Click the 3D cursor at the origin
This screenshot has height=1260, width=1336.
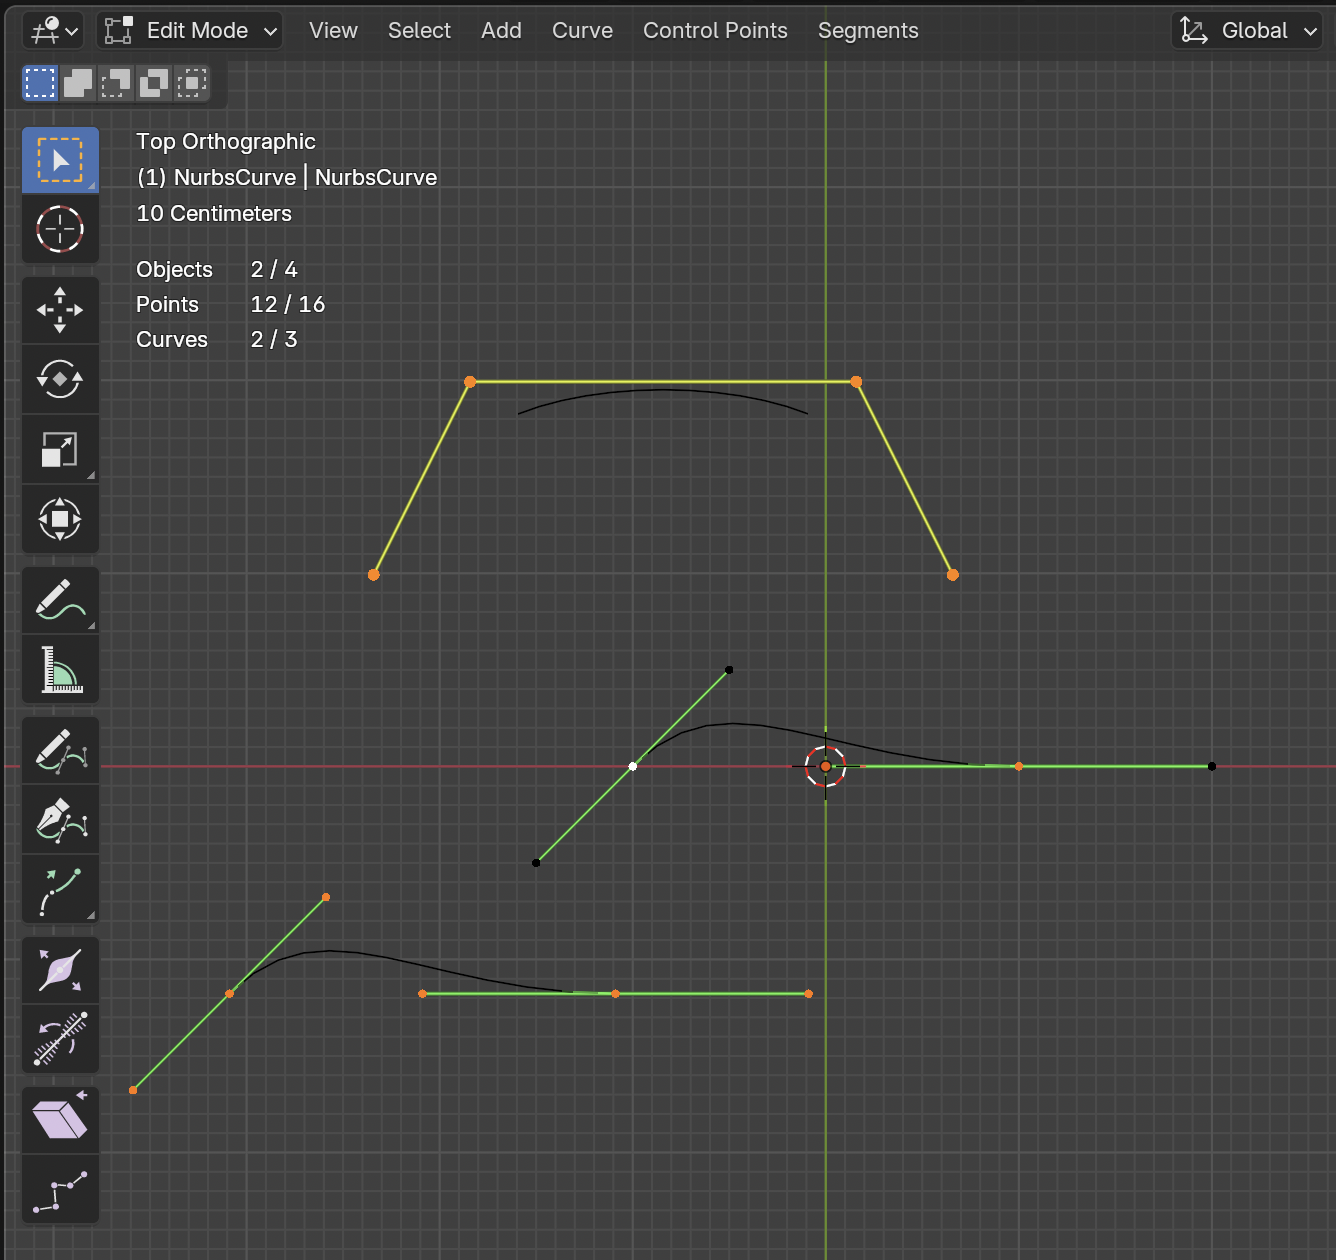click(x=825, y=766)
